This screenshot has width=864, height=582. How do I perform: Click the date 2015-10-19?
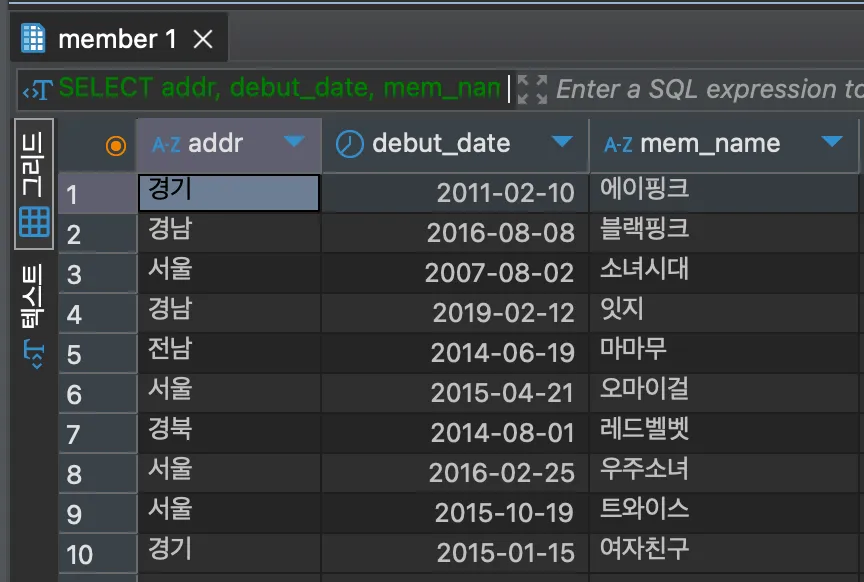coord(504,513)
